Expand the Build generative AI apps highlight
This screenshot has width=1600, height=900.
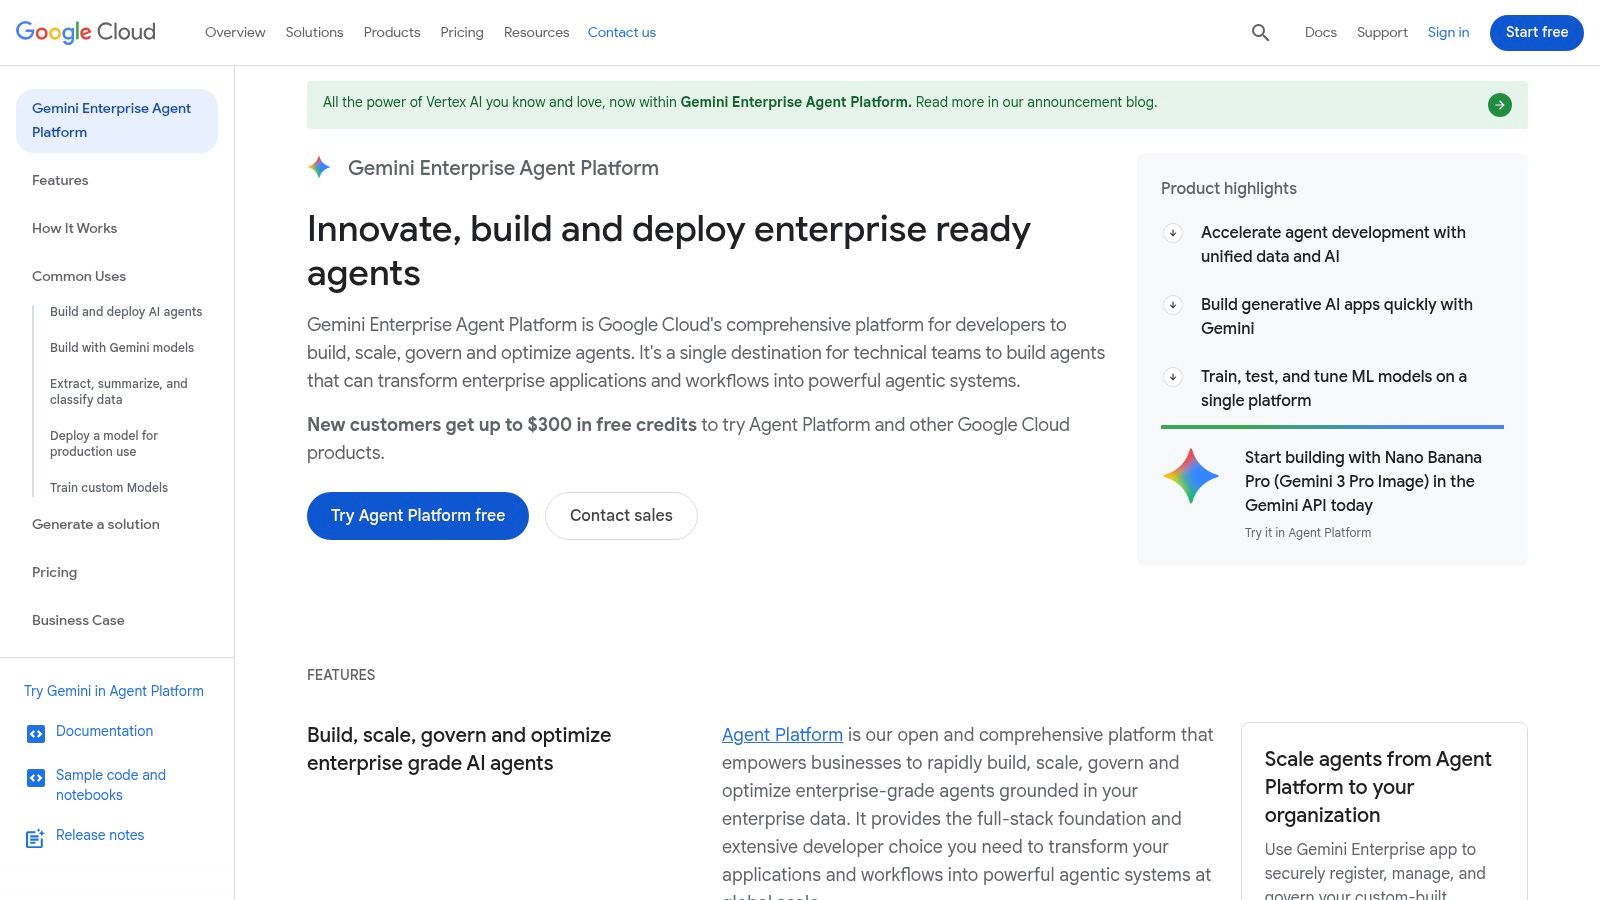(1172, 305)
